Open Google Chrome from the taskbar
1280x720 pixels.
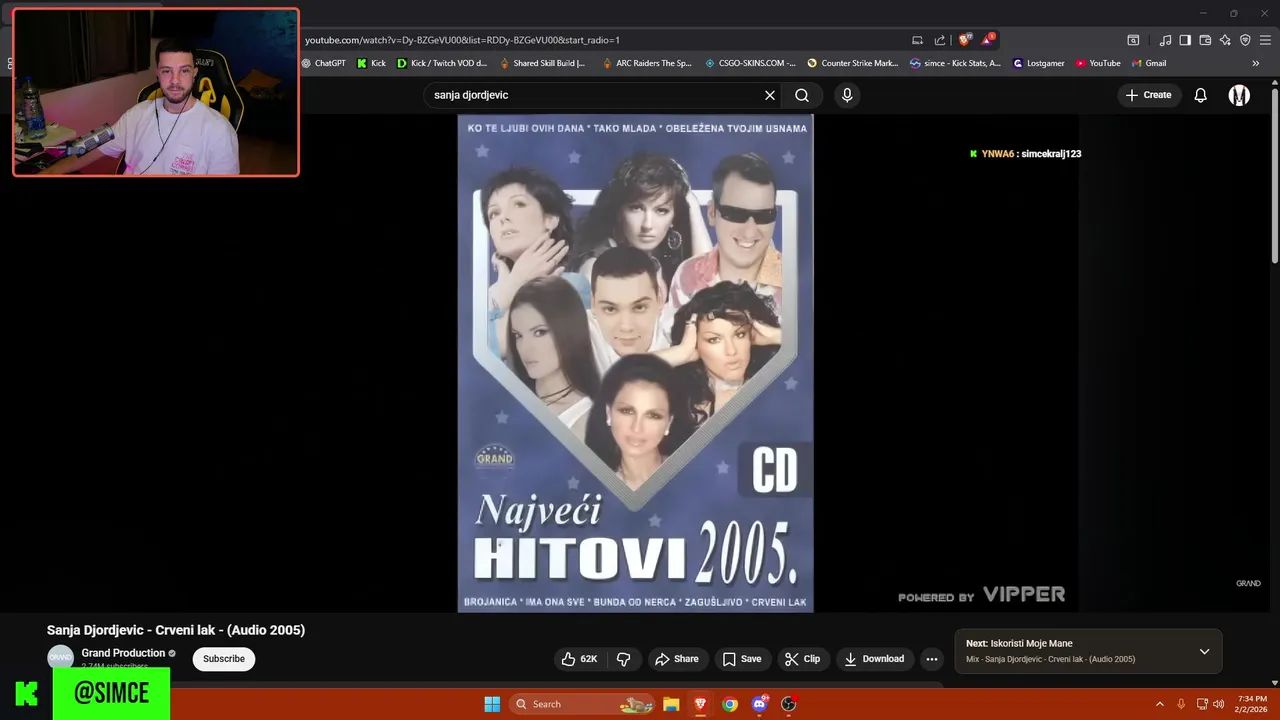(730, 704)
